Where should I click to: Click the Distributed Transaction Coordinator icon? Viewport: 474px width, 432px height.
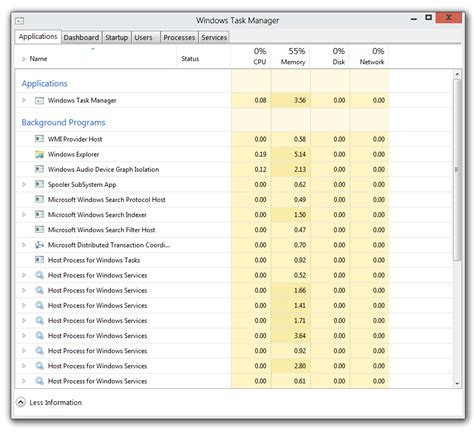point(39,245)
